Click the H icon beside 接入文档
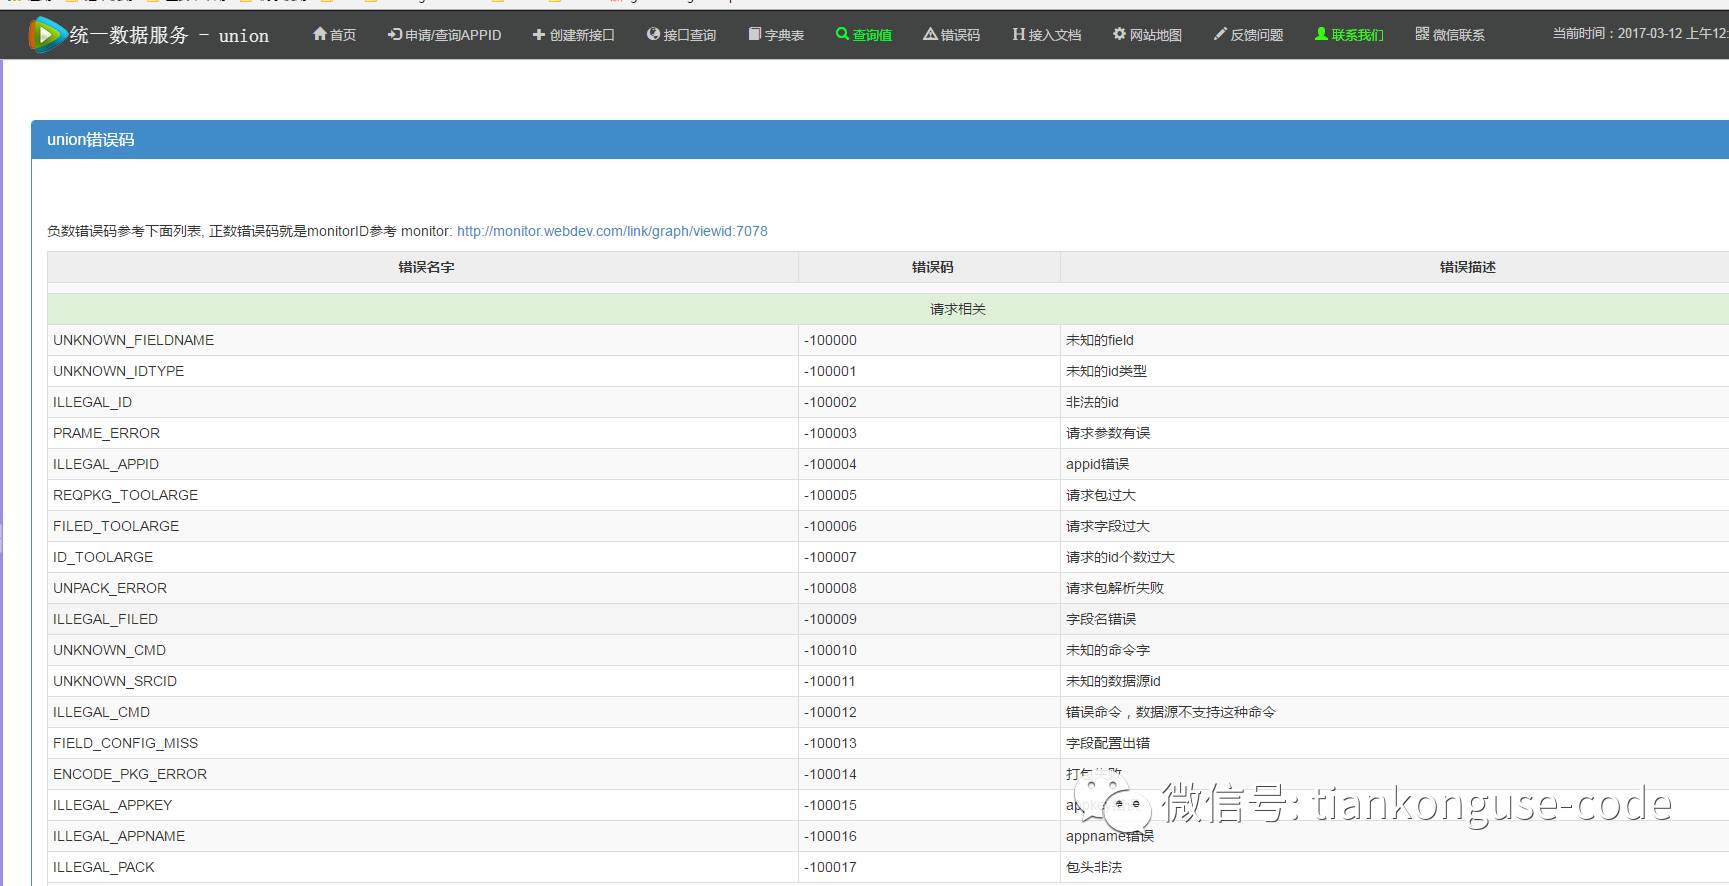The width and height of the screenshot is (1729, 886). (1019, 34)
